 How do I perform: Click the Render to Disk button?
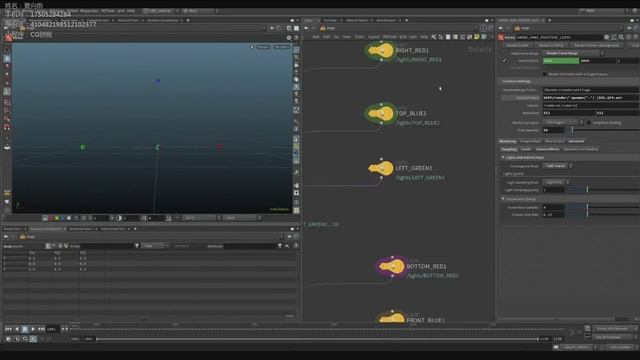518,45
